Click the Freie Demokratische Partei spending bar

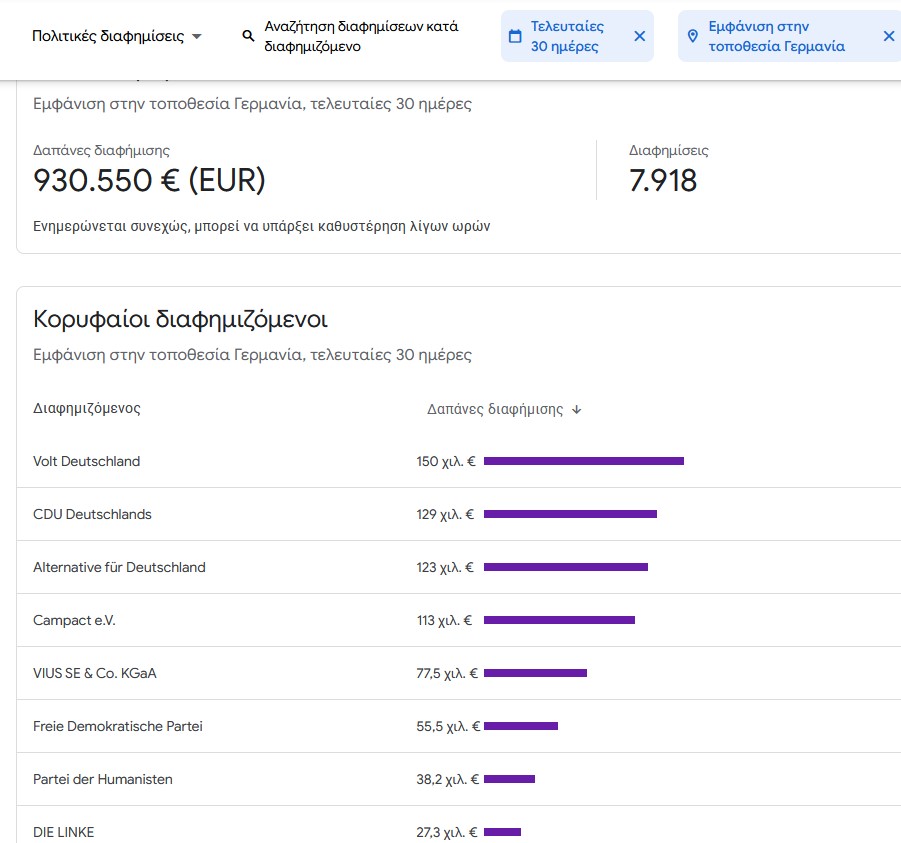[521, 726]
